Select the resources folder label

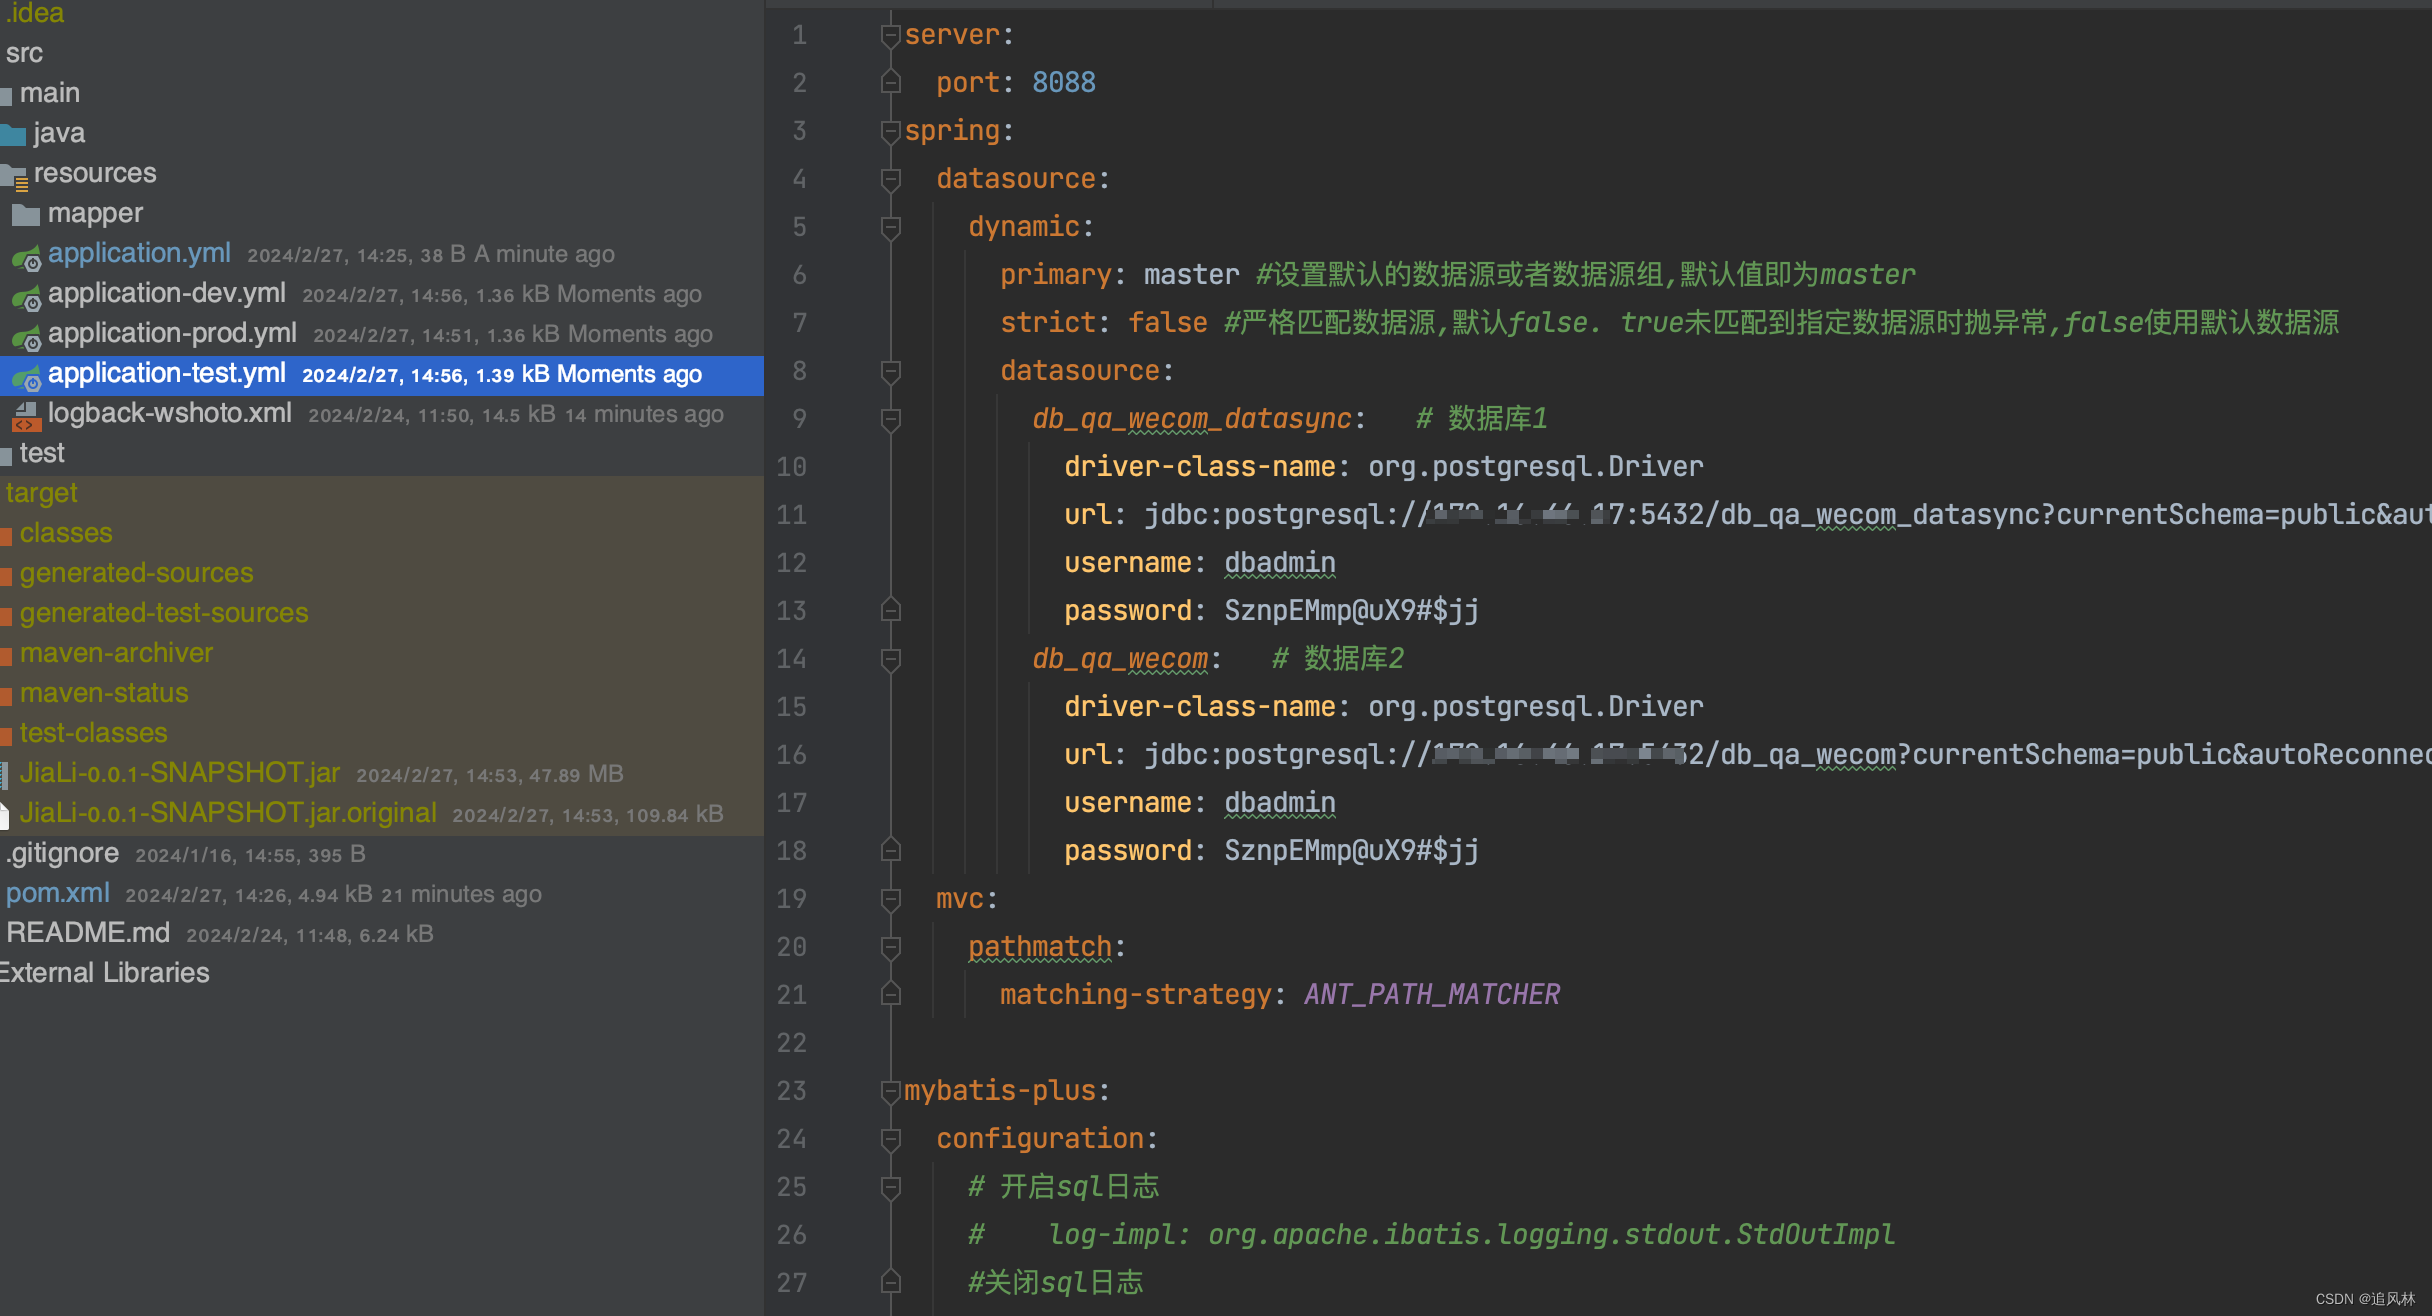(95, 173)
